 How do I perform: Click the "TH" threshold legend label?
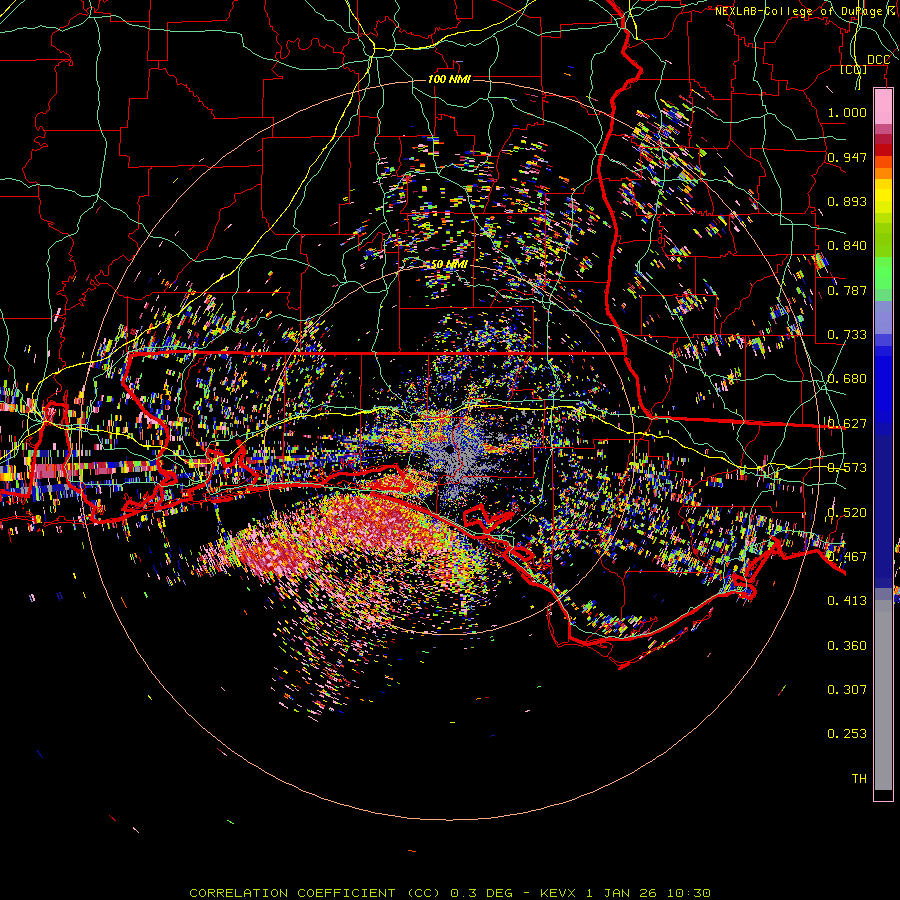coord(859,779)
